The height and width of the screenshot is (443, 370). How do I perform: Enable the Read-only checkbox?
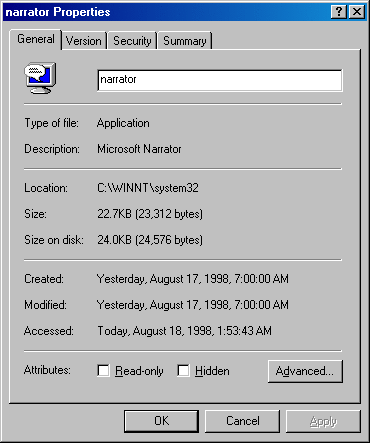[104, 370]
